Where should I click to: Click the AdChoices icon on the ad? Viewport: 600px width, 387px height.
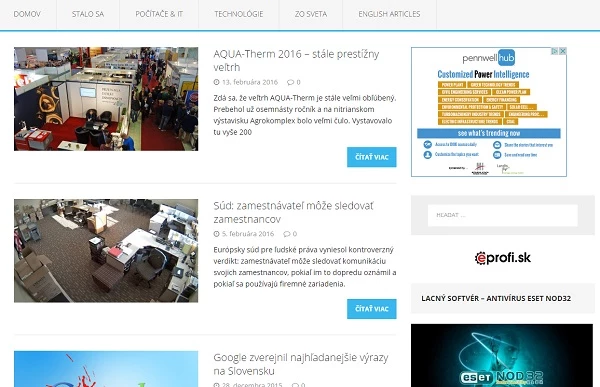point(554,51)
